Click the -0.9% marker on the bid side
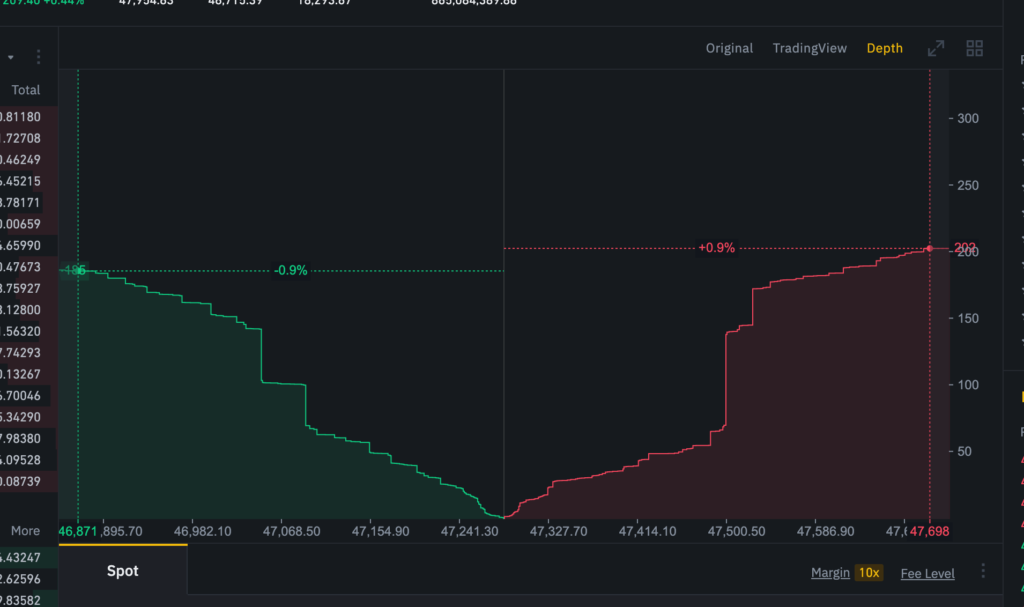 pos(291,270)
